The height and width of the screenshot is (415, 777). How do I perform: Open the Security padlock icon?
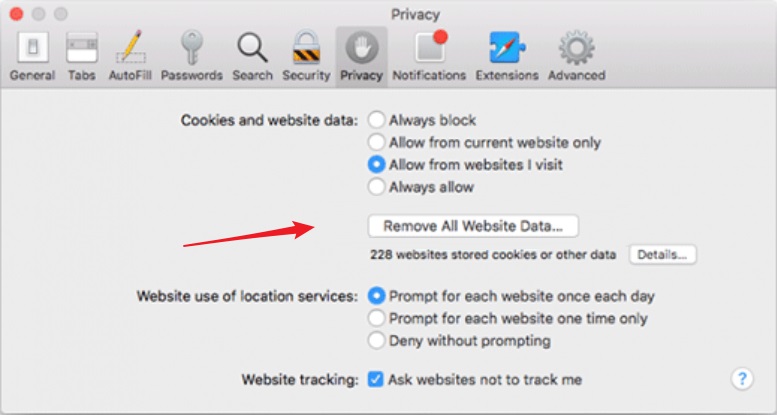(306, 47)
